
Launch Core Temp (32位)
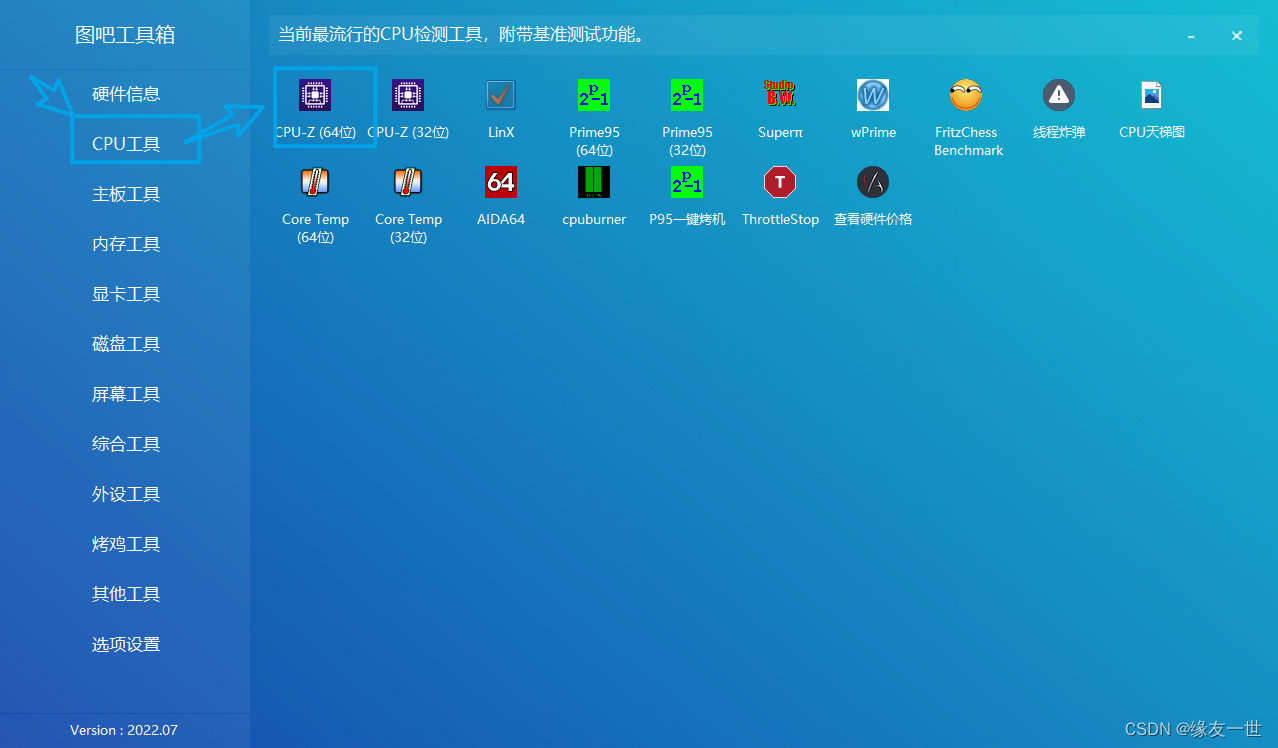point(408,205)
